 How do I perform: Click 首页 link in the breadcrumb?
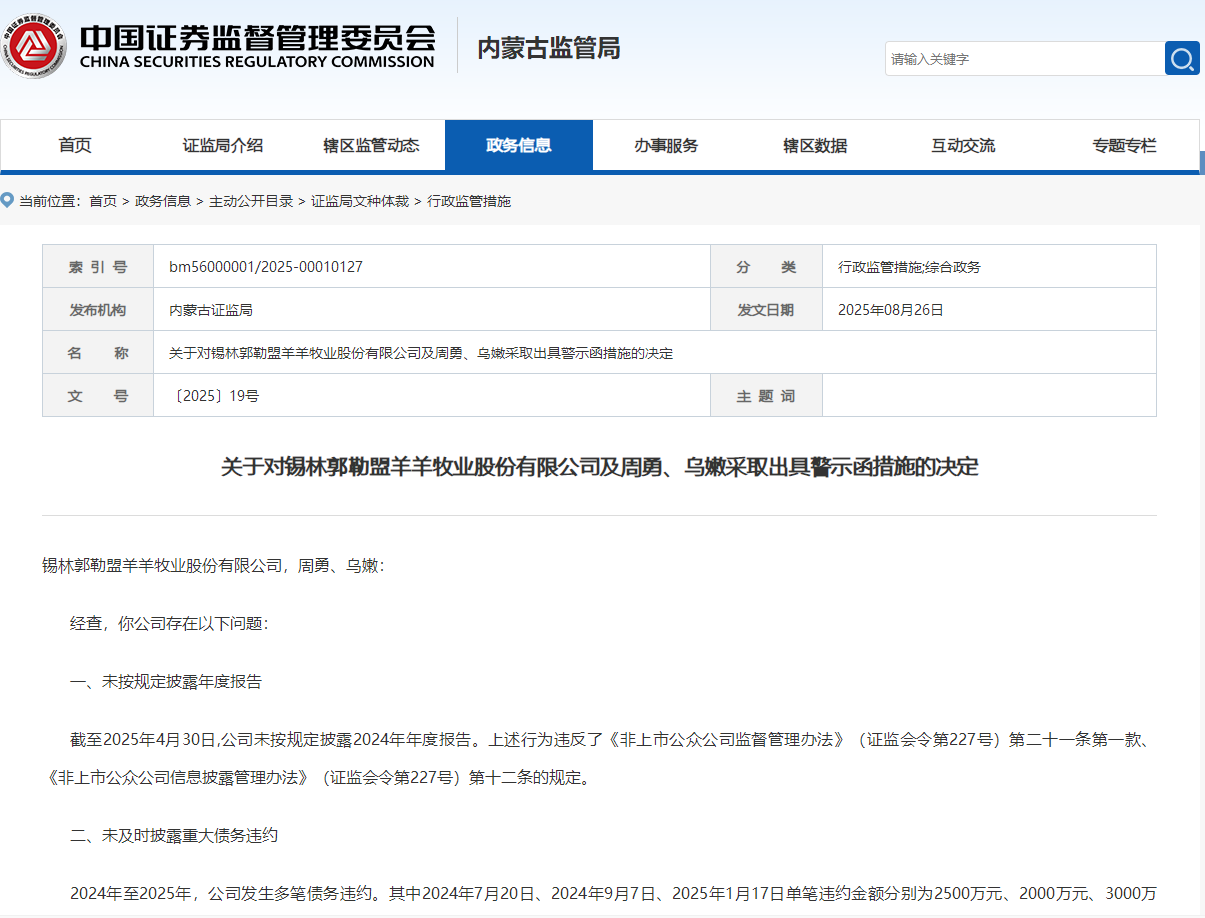(103, 201)
